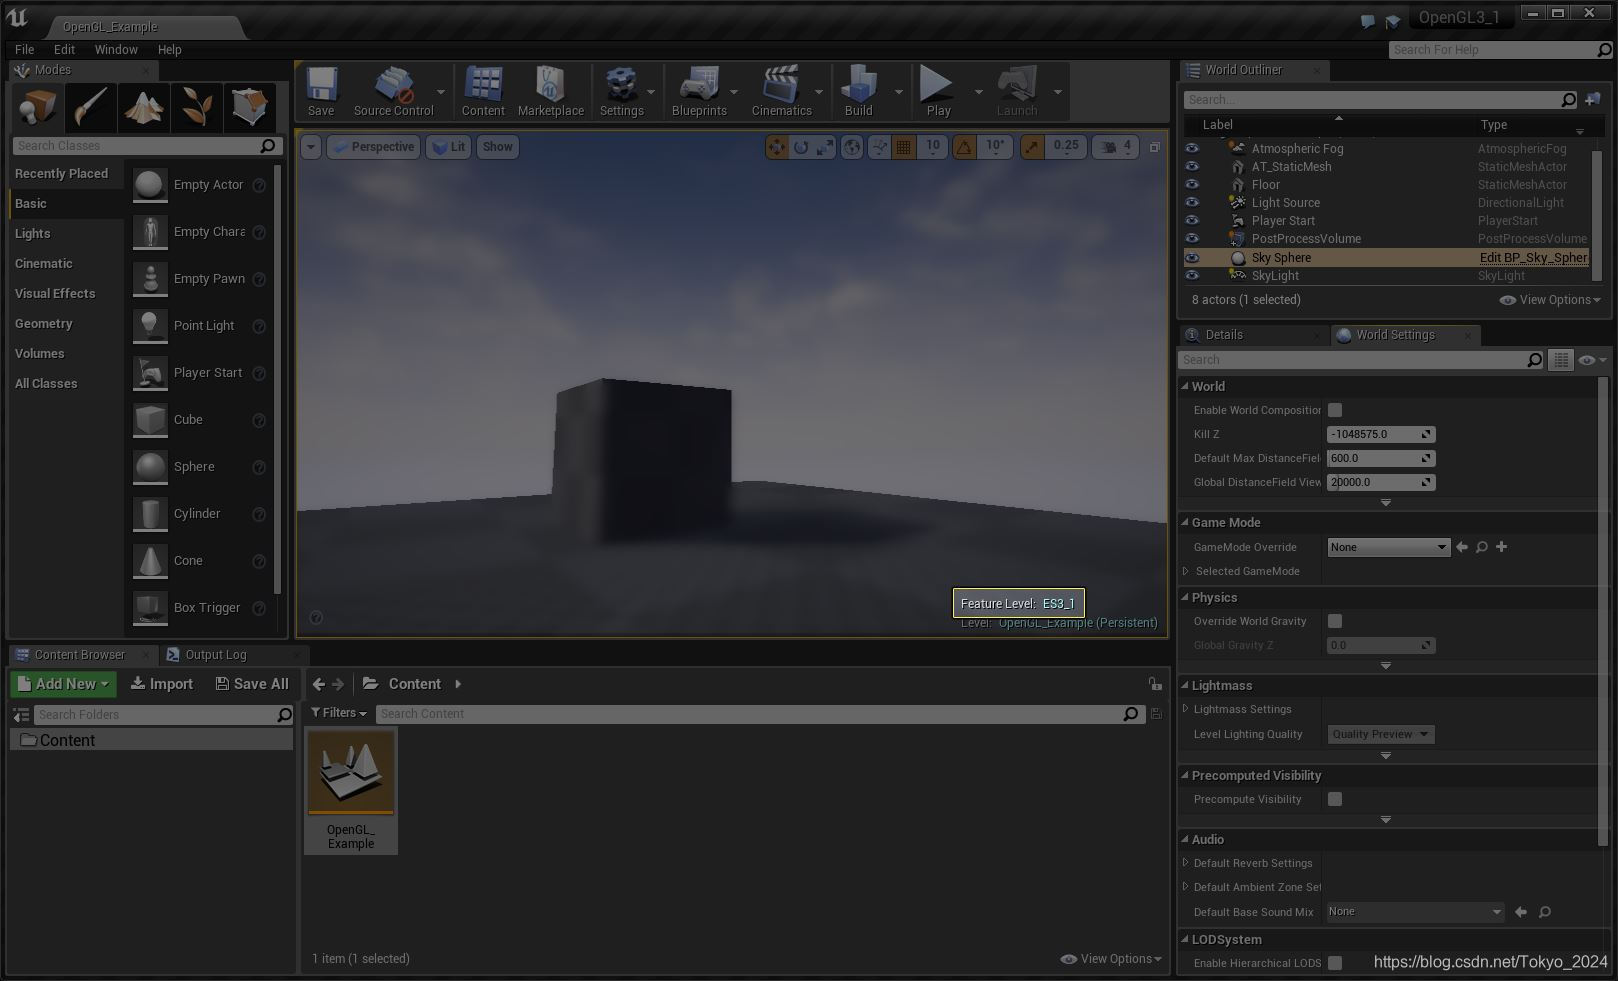
Task: Select the OpenGL_Example asset thumbnail
Action: point(350,770)
